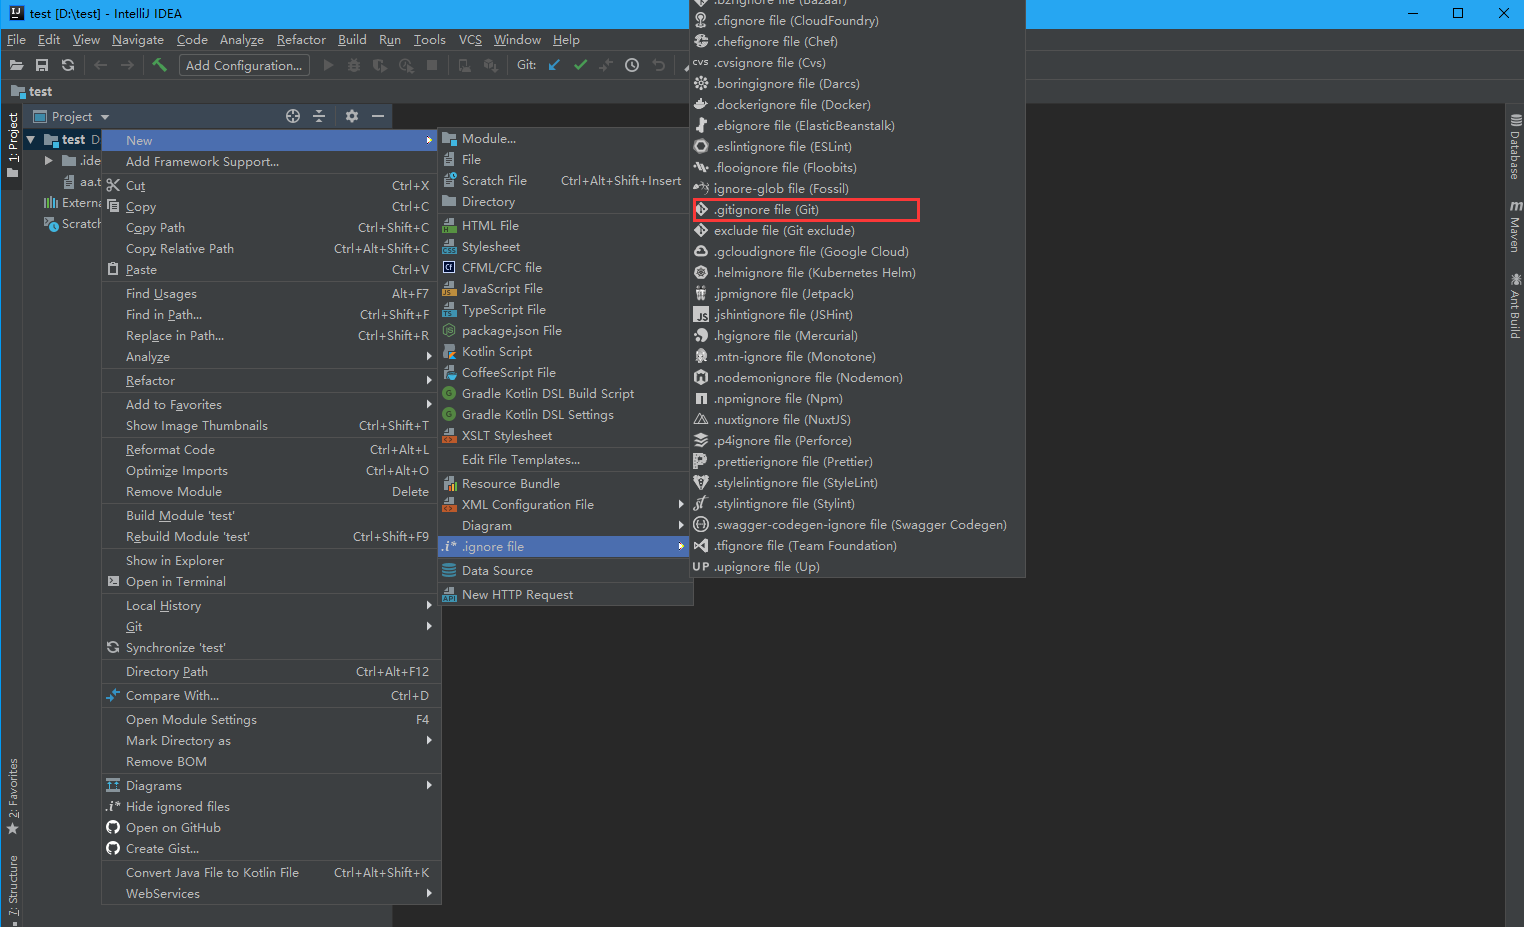Click the Add Configuration... button
Image resolution: width=1524 pixels, height=927 pixels.
coord(244,65)
